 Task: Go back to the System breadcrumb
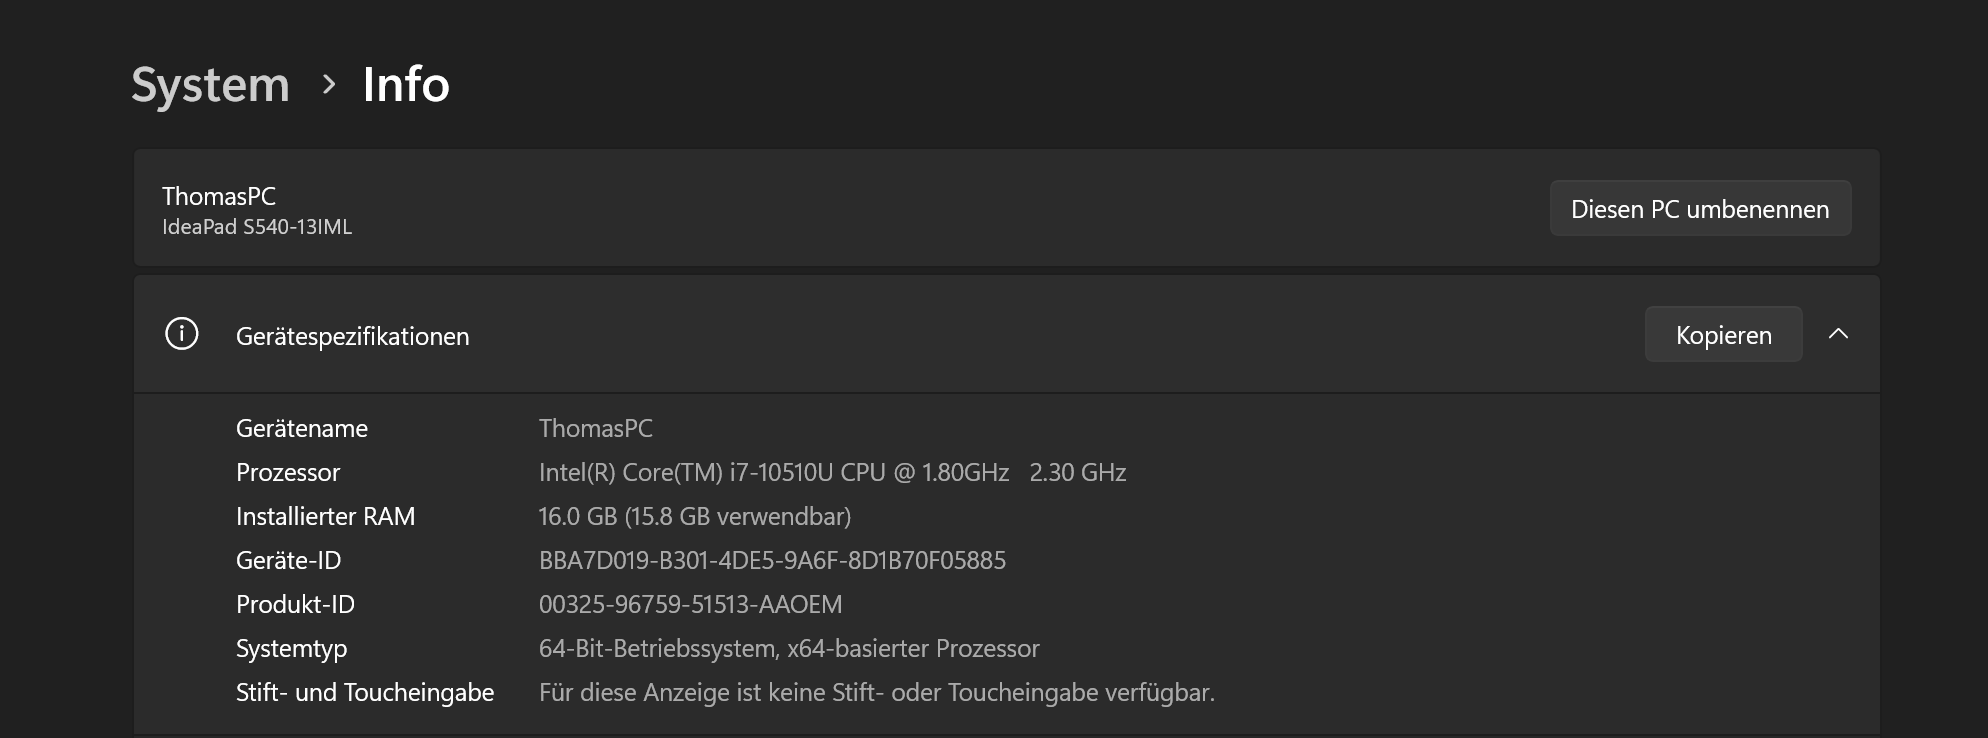pyautogui.click(x=210, y=85)
